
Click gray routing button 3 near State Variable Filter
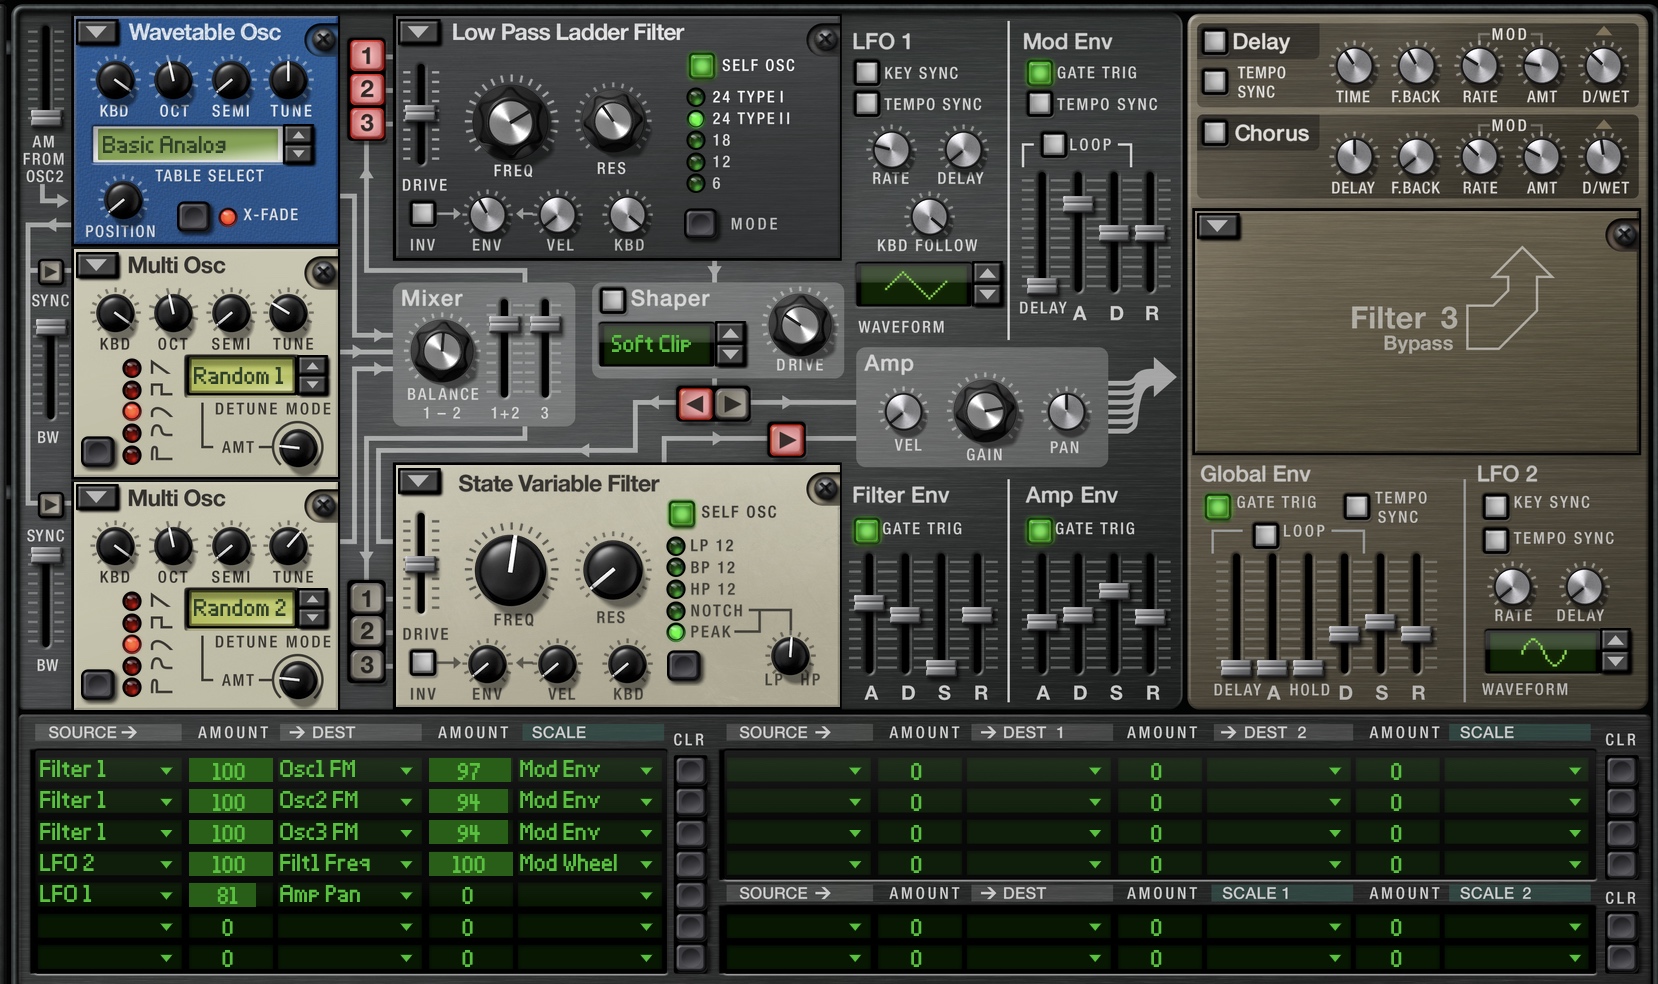click(367, 664)
